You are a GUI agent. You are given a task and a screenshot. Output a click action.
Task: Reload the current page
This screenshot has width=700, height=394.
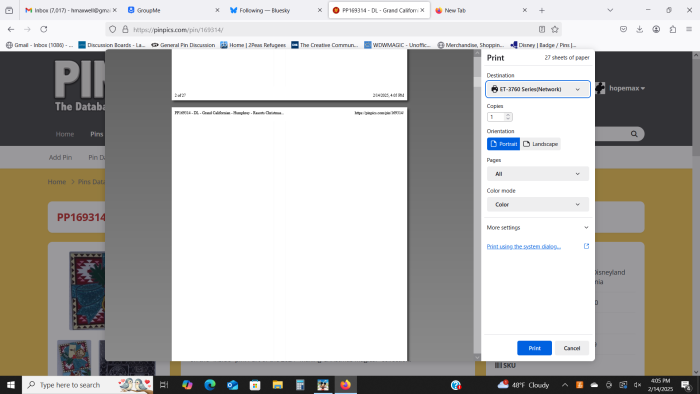pyautogui.click(x=44, y=29)
